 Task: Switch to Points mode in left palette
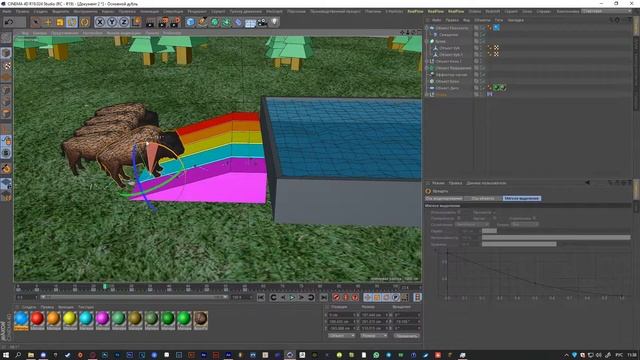click(6, 90)
